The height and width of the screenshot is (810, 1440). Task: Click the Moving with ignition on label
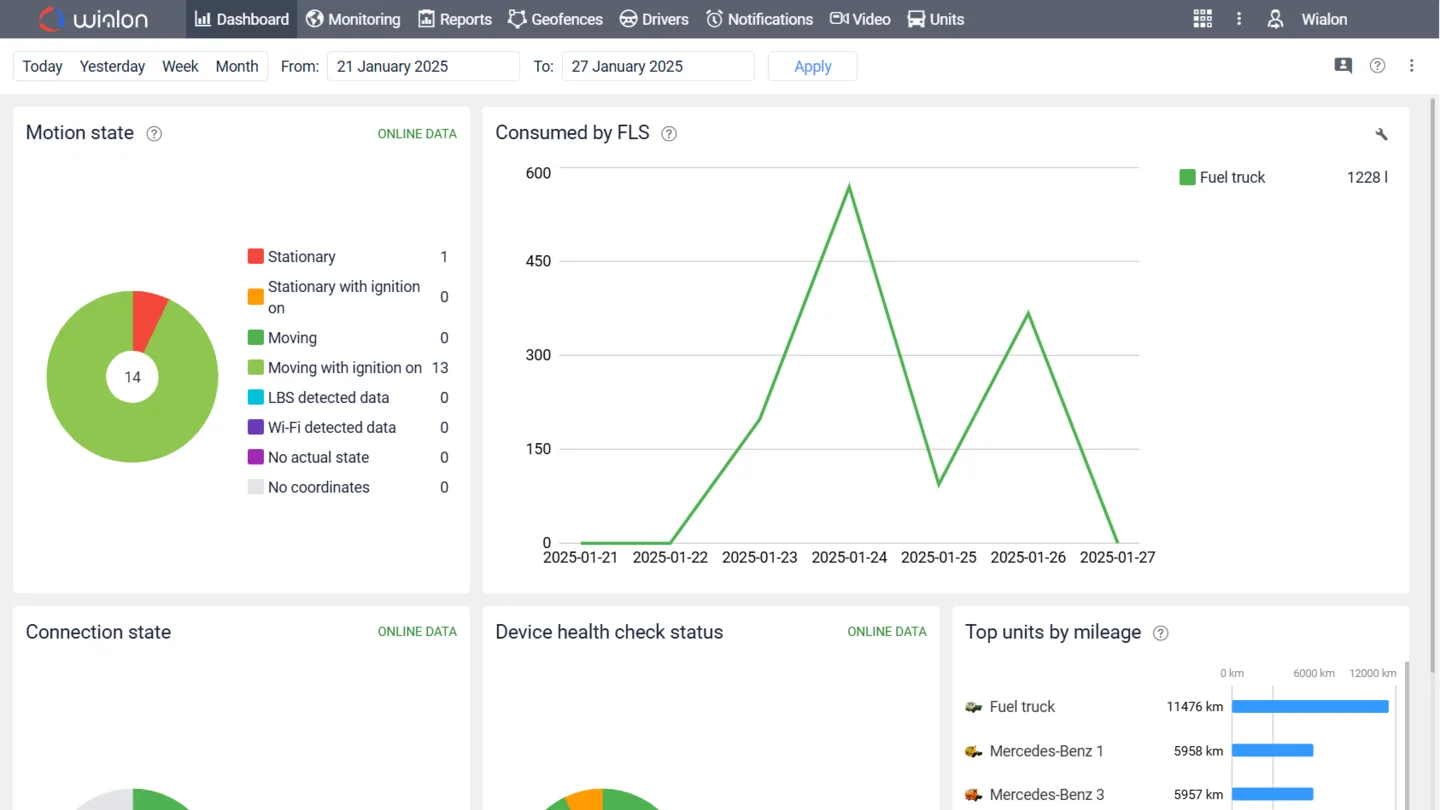[x=345, y=368]
